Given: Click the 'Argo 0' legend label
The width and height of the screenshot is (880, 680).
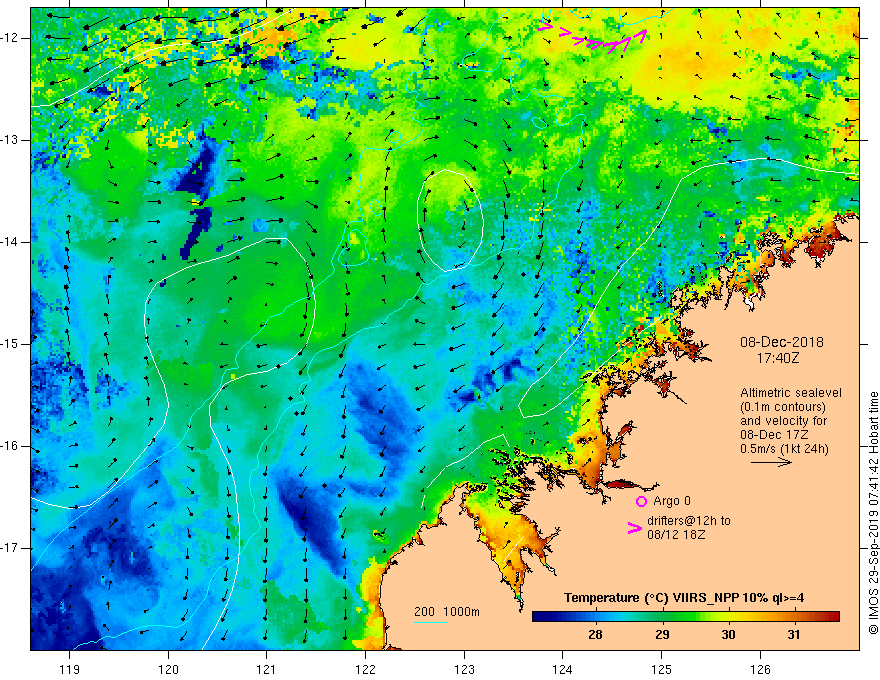Looking at the screenshot, I should [672, 501].
